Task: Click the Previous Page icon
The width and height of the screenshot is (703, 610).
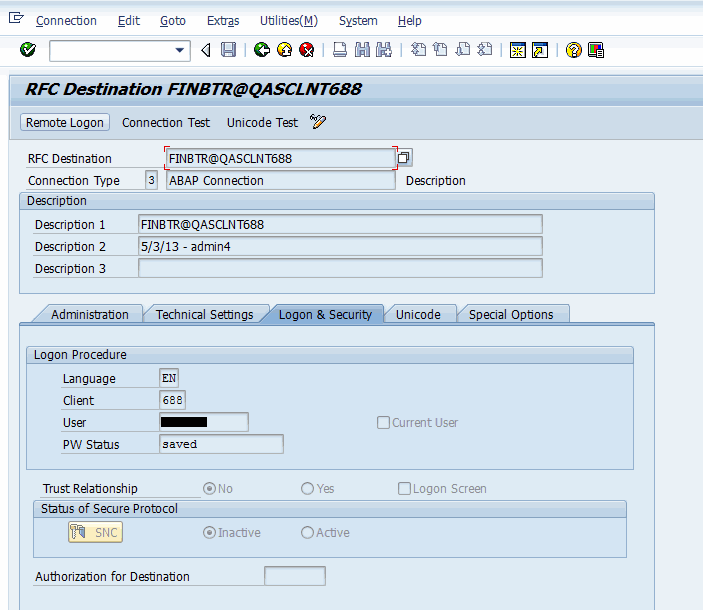Action: tap(440, 50)
